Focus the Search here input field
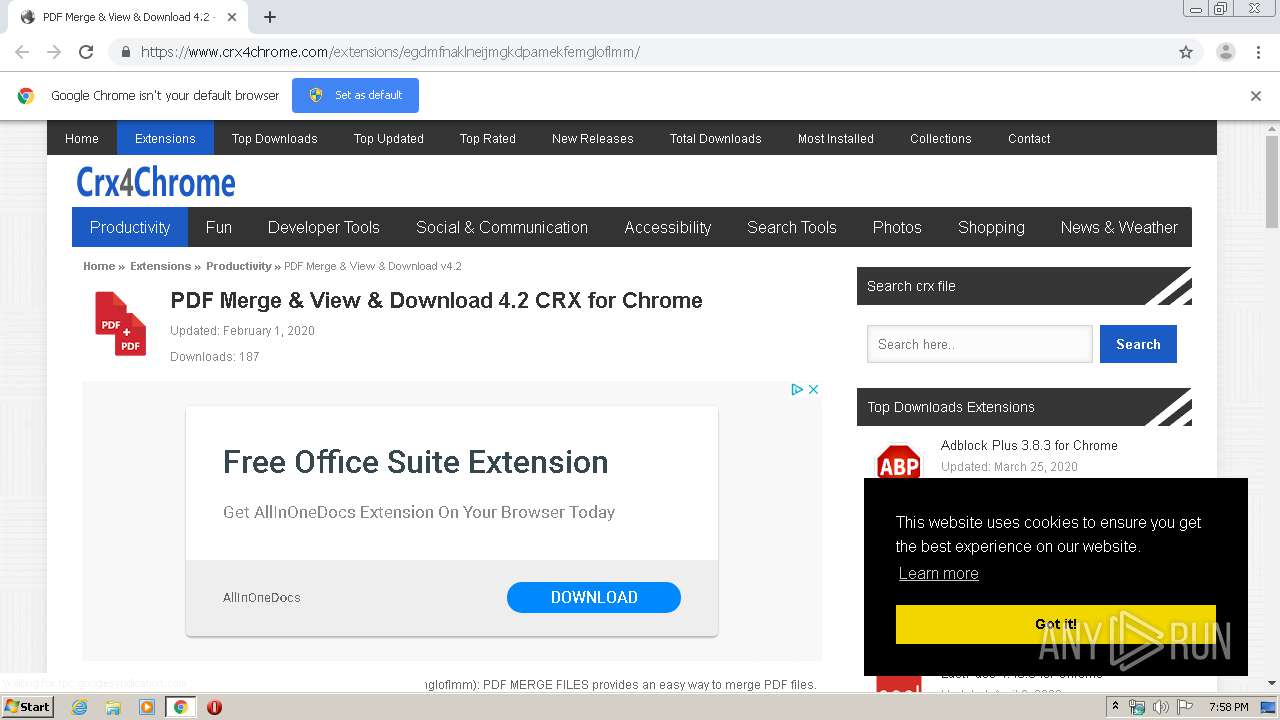The height and width of the screenshot is (720, 1280). click(980, 344)
